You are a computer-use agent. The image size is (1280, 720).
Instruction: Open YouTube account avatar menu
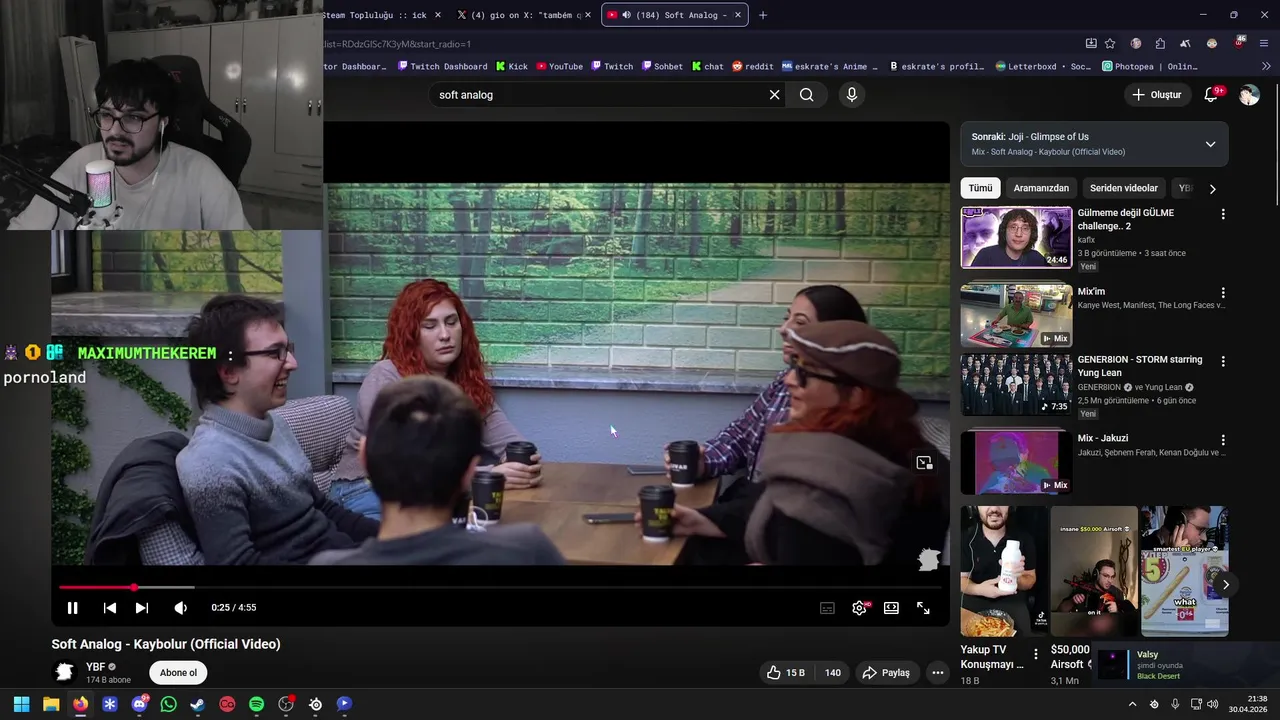point(1249,95)
